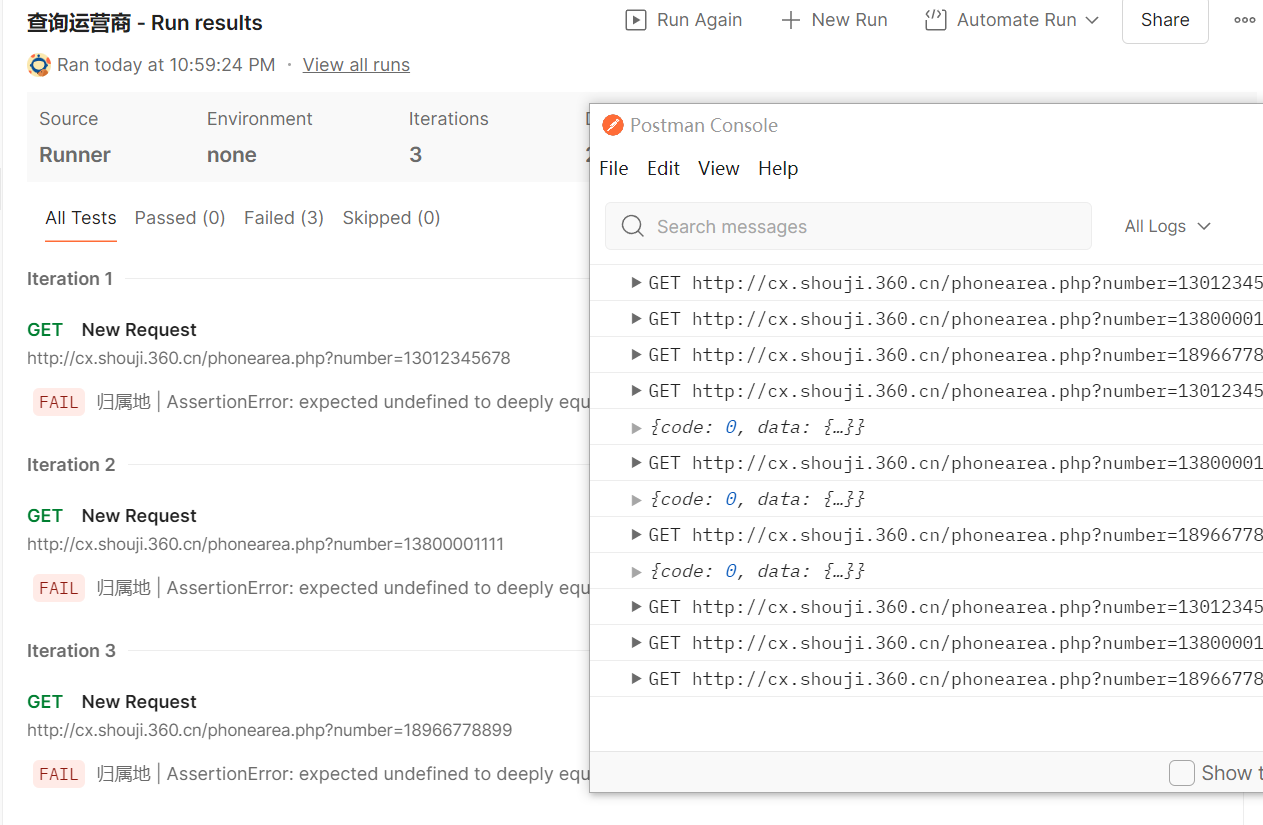This screenshot has width=1263, height=825.
Task: Expand the first {code: 0, data} object log
Action: click(x=636, y=427)
